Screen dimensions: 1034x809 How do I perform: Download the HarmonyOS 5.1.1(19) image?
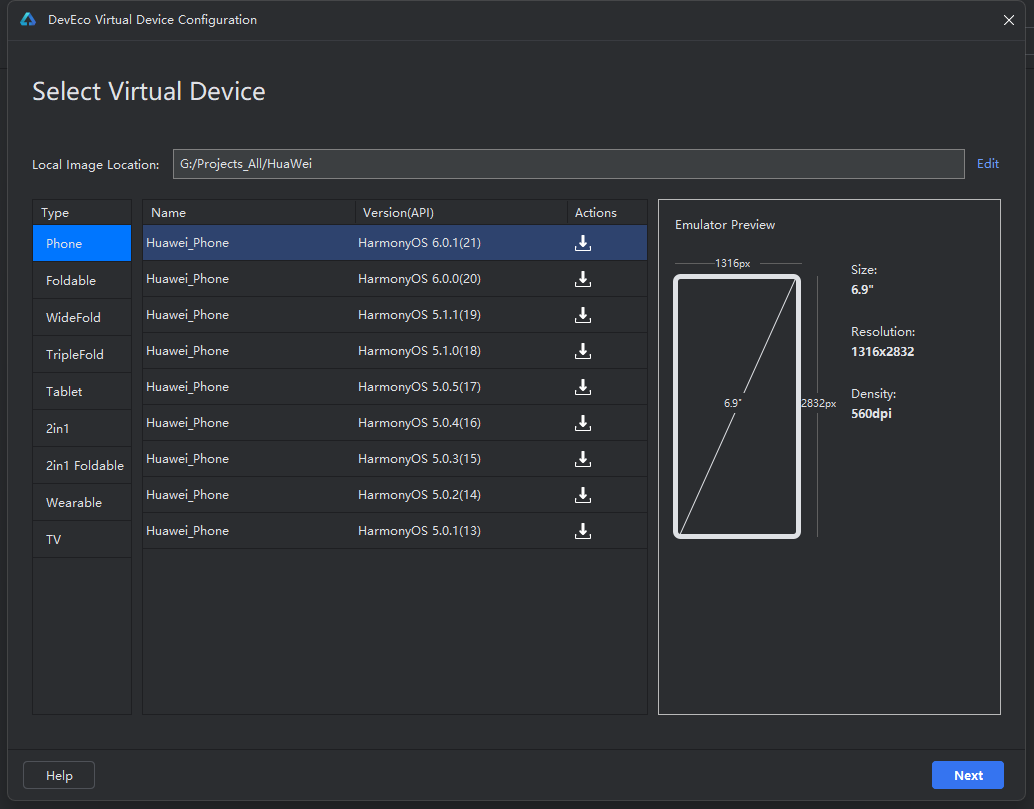[582, 315]
